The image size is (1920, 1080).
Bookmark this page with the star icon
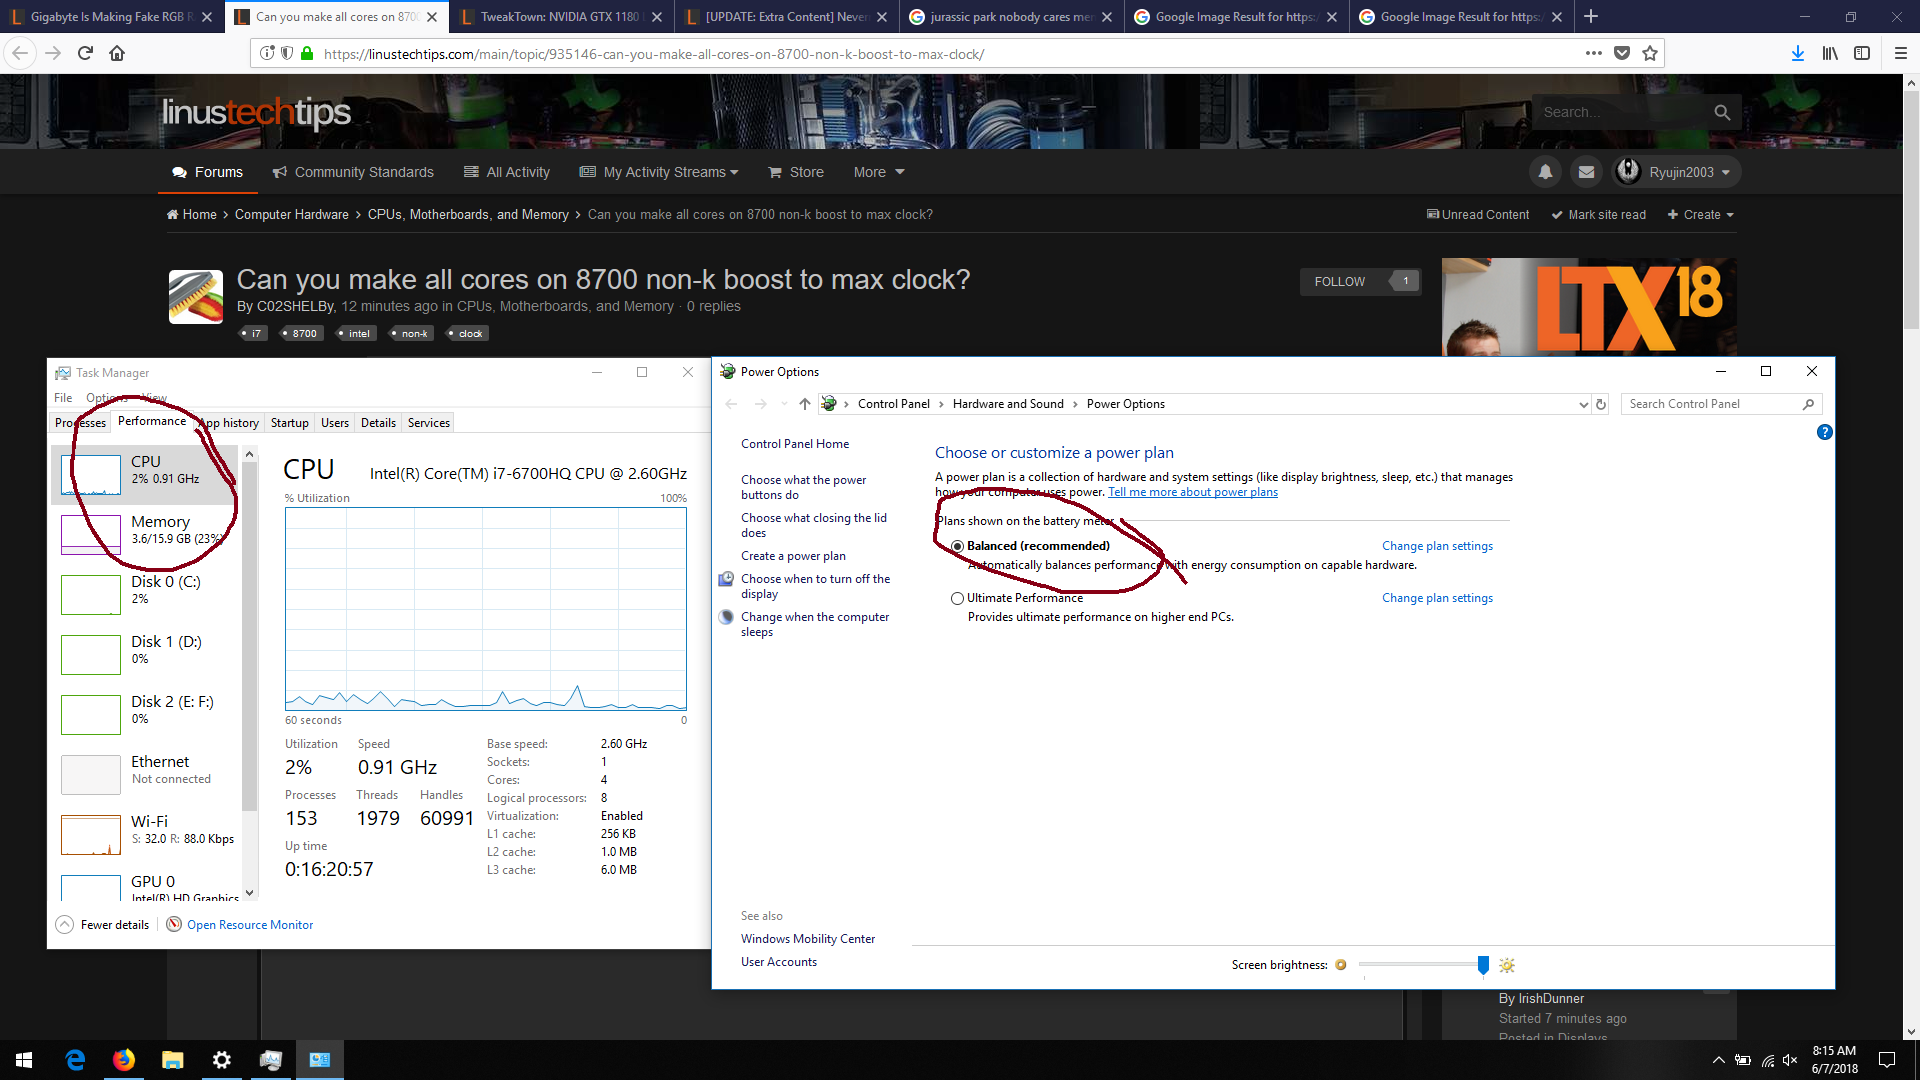(x=1650, y=53)
